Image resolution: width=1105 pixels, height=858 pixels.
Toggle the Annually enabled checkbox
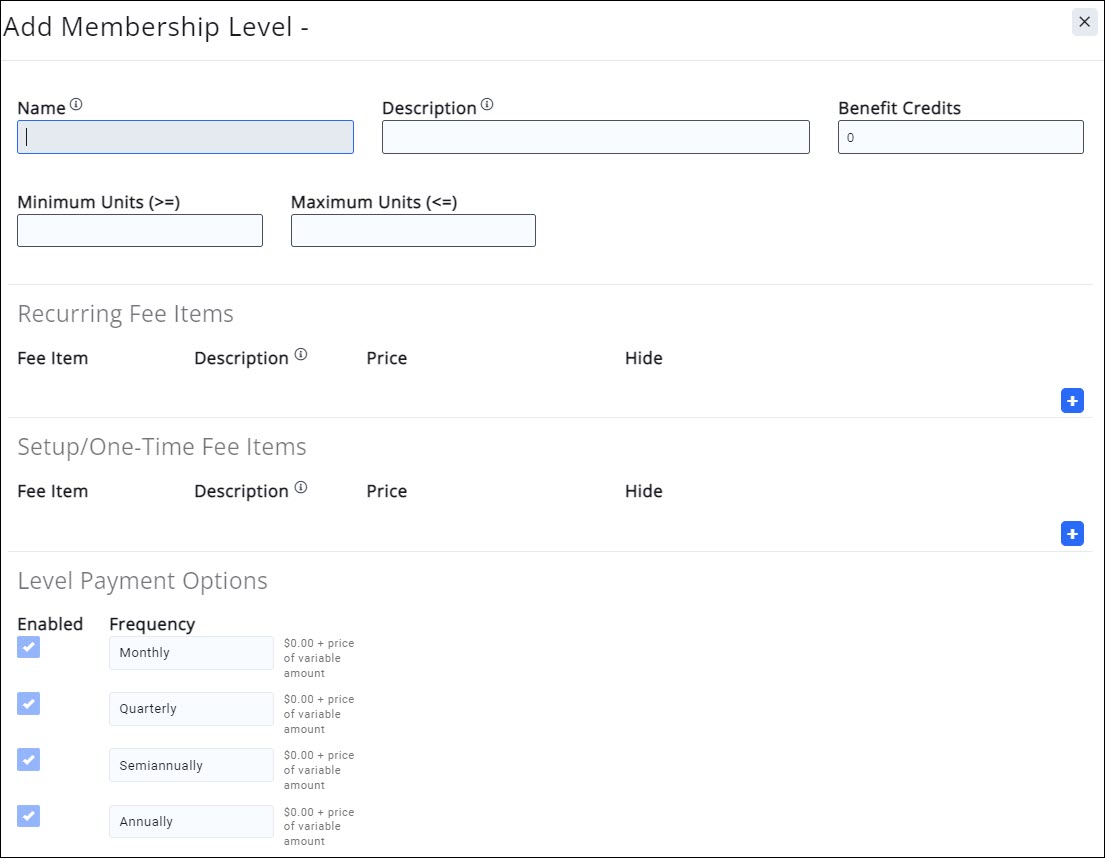(29, 817)
